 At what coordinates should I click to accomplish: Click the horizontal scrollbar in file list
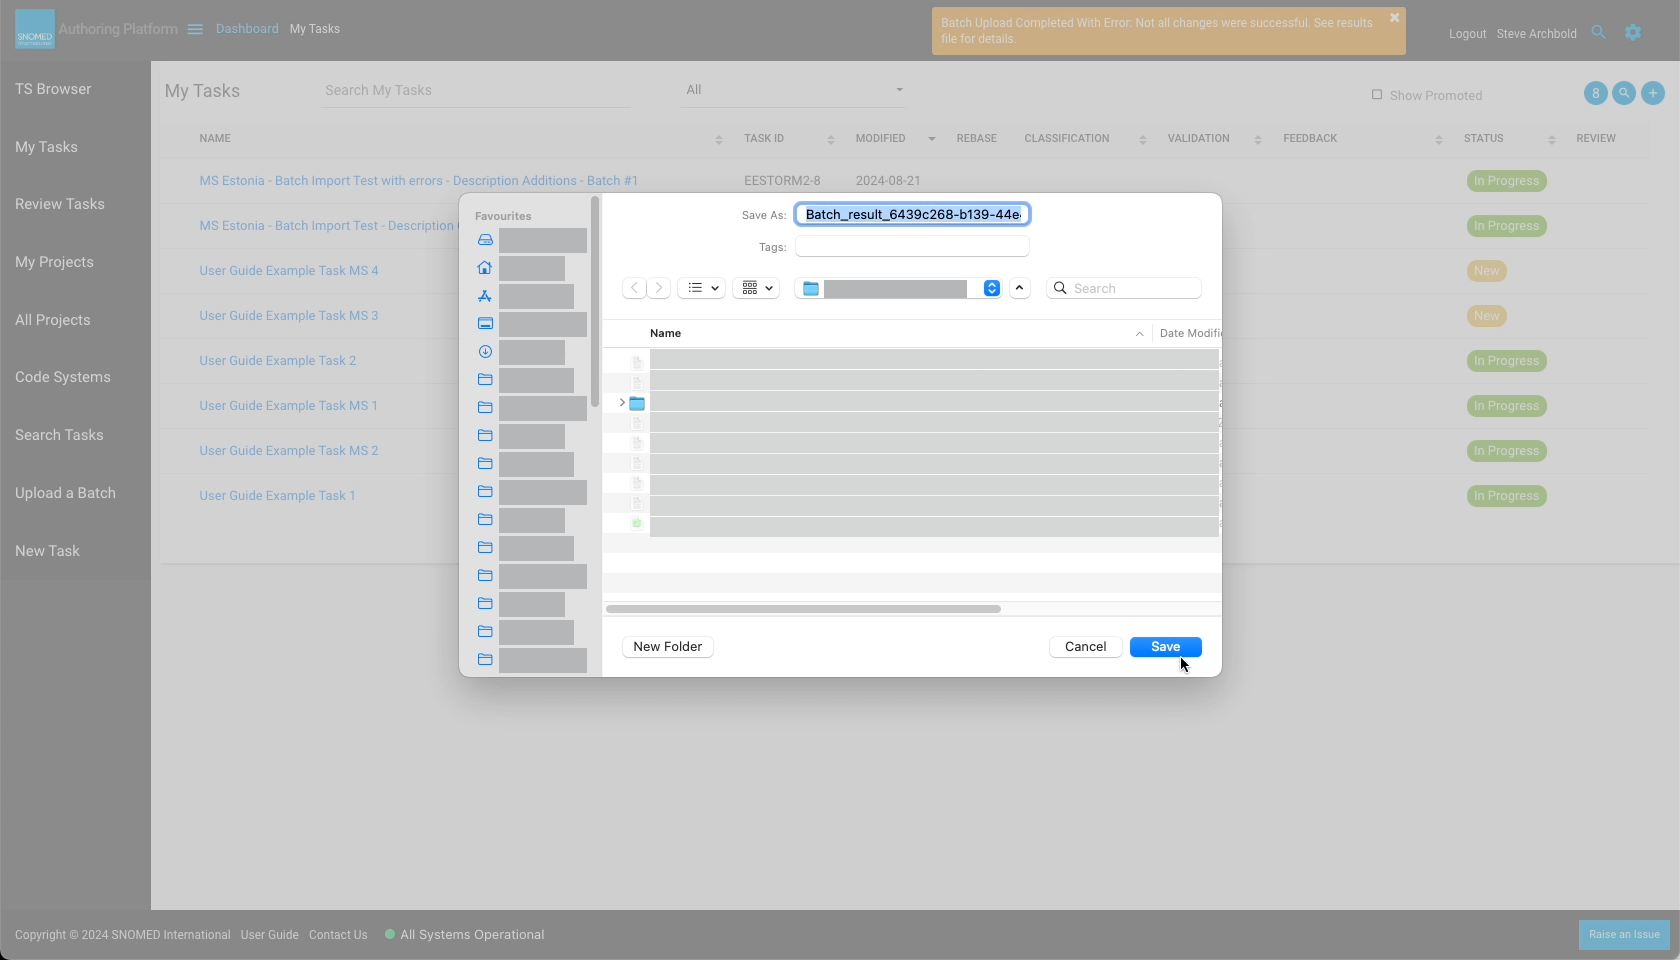pos(803,608)
